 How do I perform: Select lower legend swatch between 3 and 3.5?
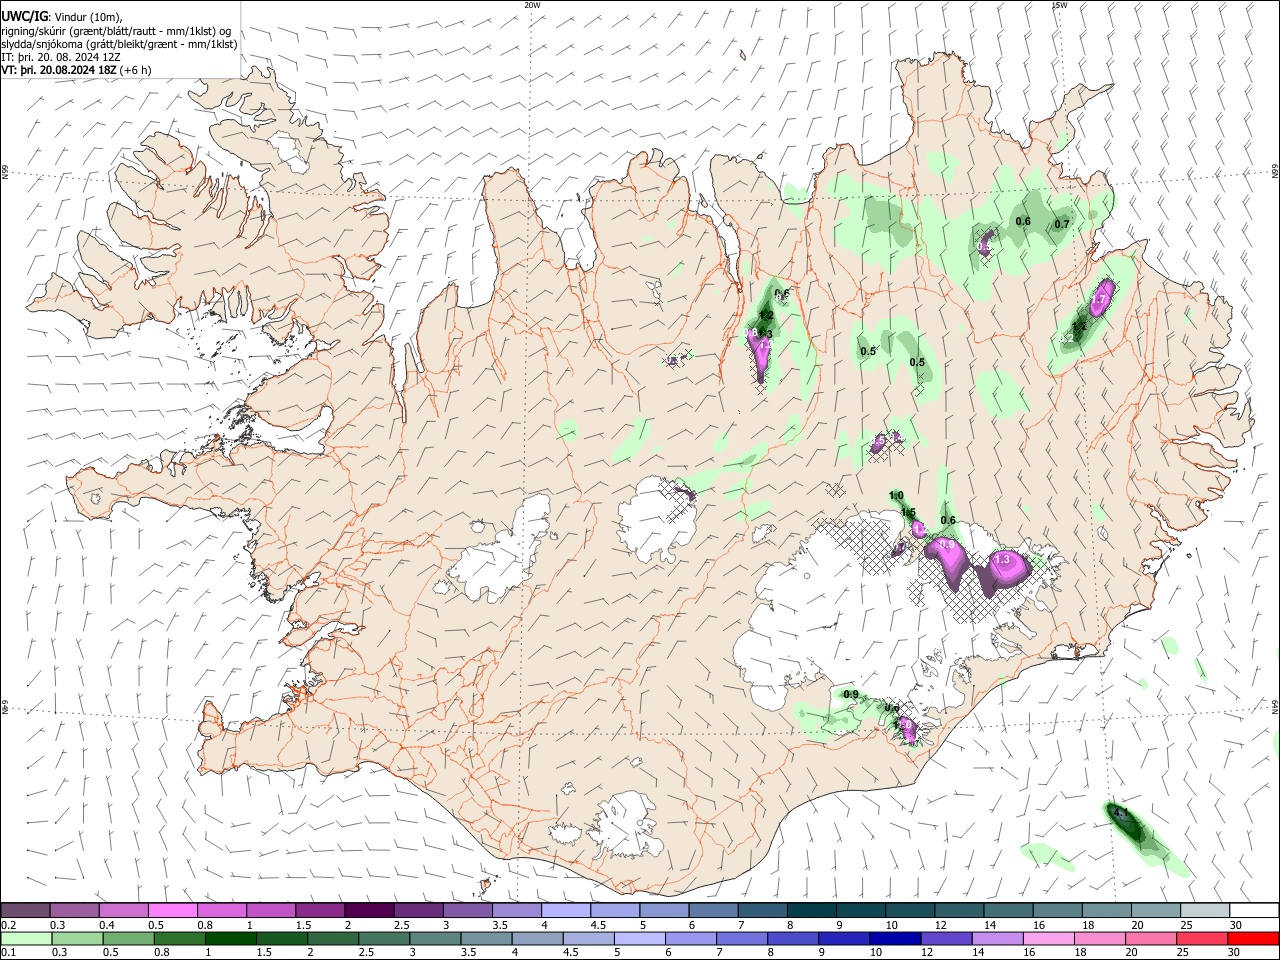pyautogui.click(x=435, y=939)
